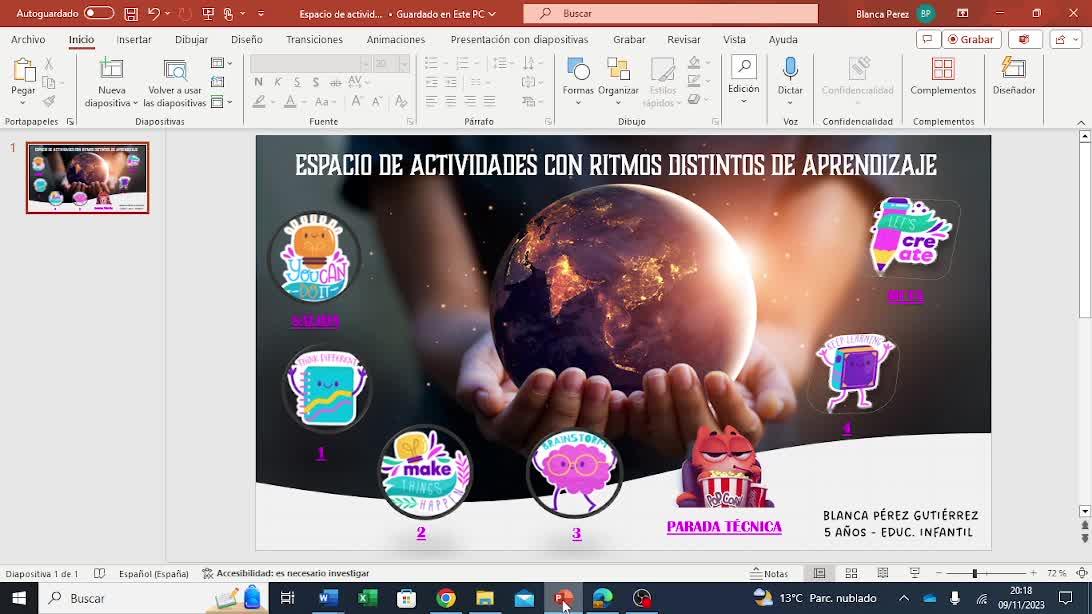This screenshot has height=614, width=1092.
Task: Open the font size dropdown
Action: coord(404,63)
